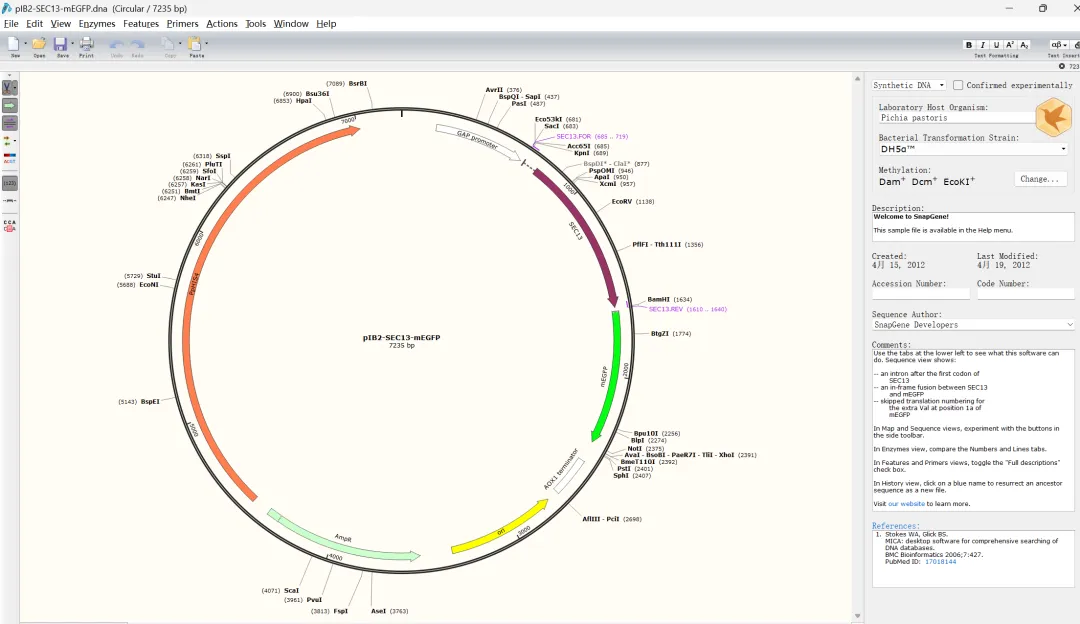The image size is (1080, 624).
Task: Click the EcoRV enzyme site label
Action: point(622,202)
